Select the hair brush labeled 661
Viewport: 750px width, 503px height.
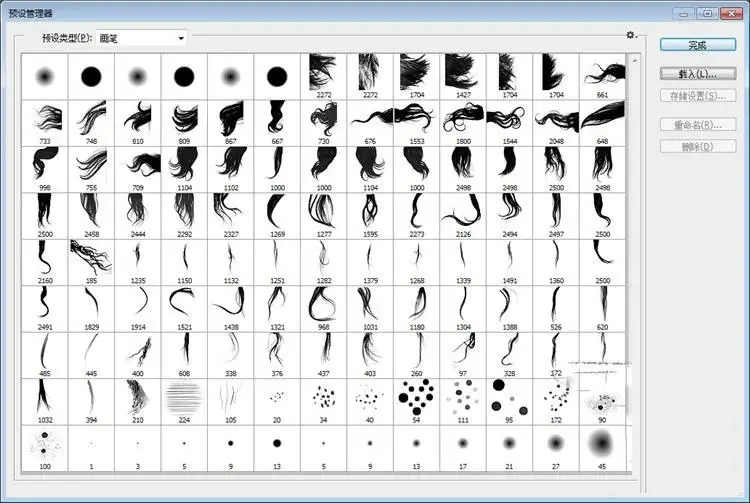(602, 75)
